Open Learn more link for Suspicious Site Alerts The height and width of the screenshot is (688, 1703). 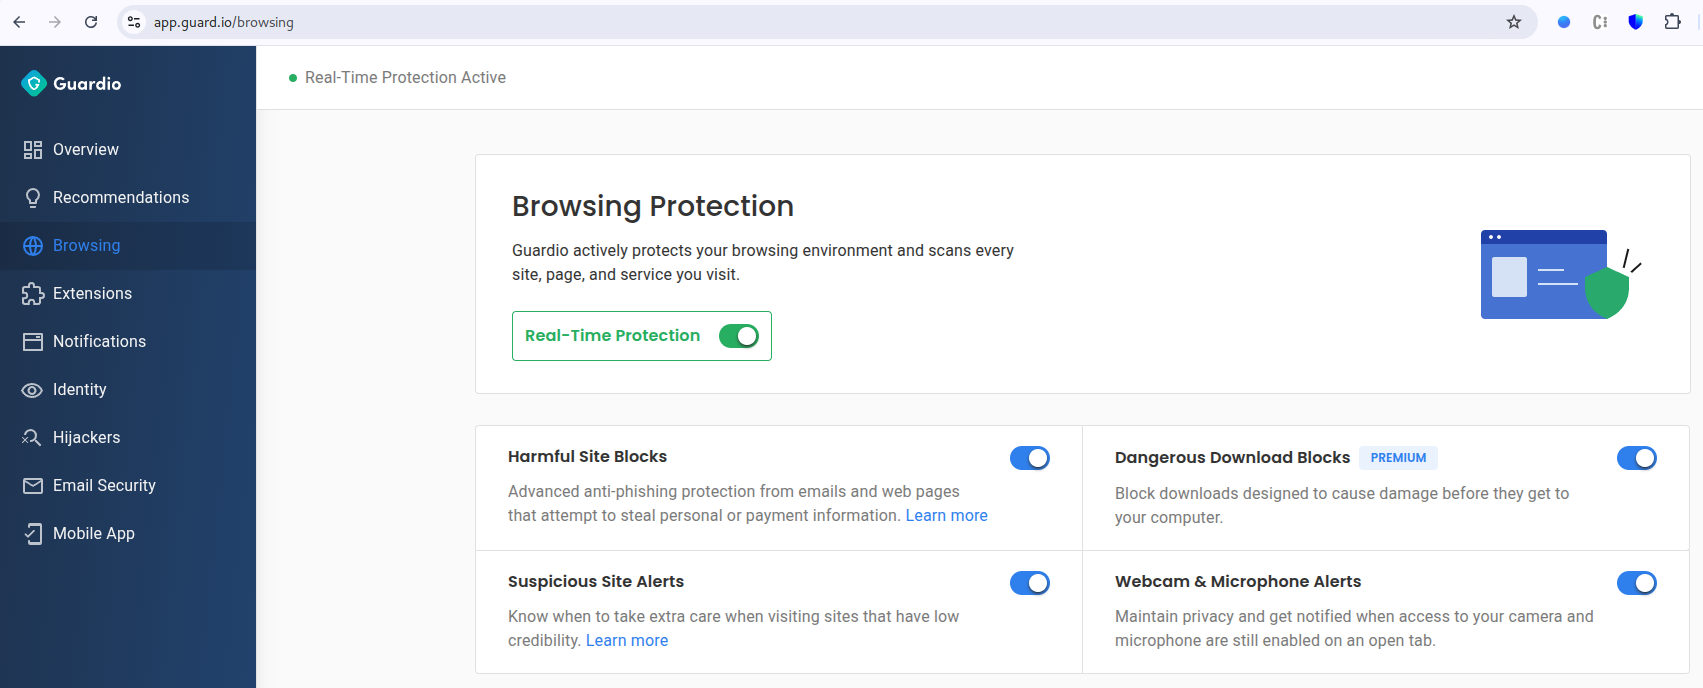pyautogui.click(x=627, y=641)
